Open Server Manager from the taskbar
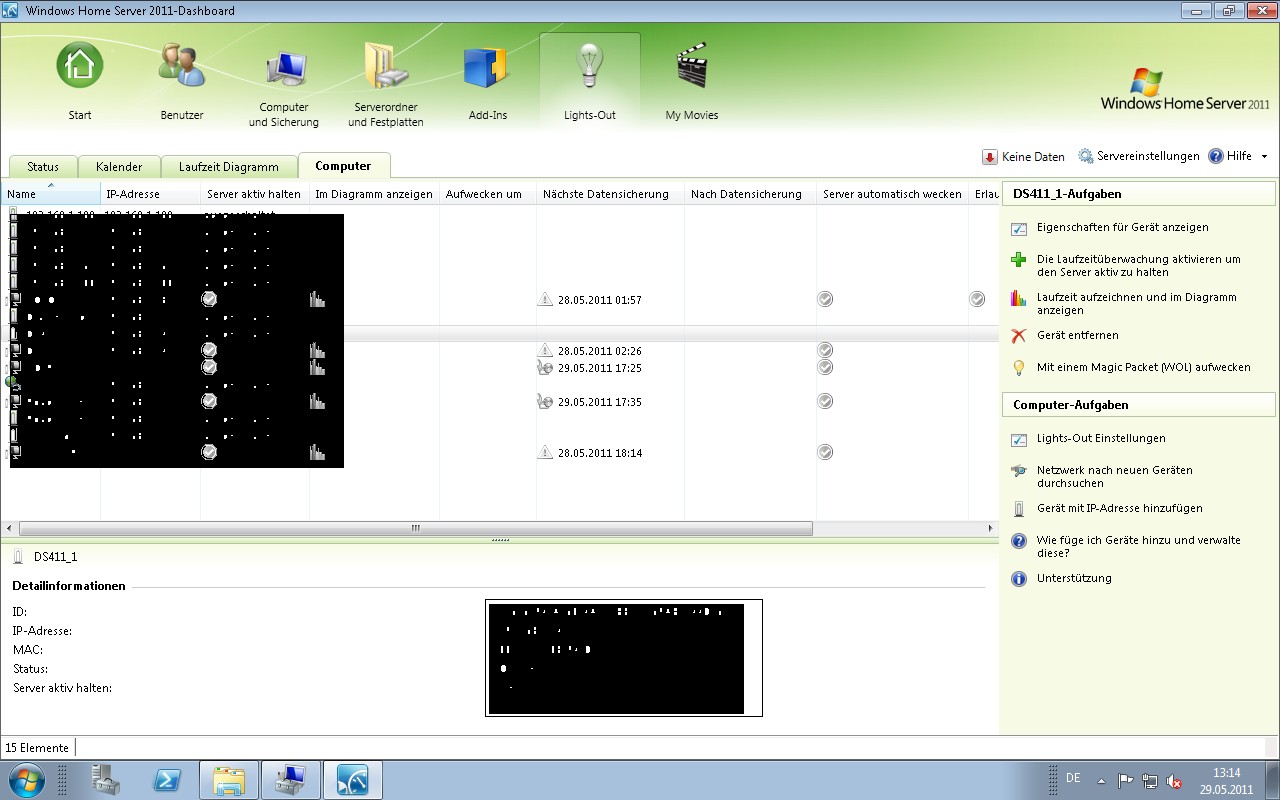Viewport: 1280px width, 800px height. click(105, 779)
